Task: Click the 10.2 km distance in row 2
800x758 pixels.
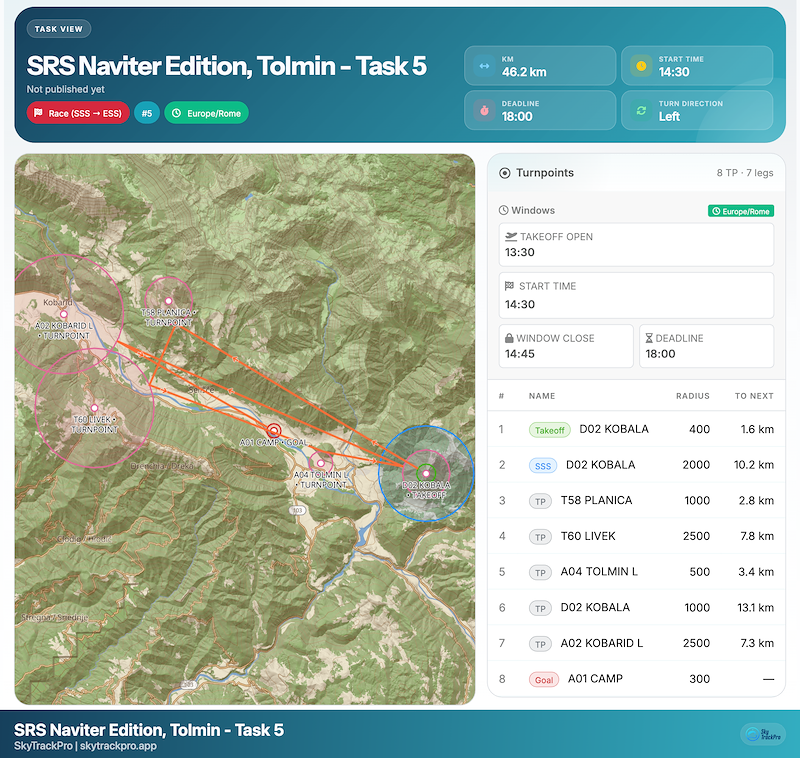Action: [754, 465]
